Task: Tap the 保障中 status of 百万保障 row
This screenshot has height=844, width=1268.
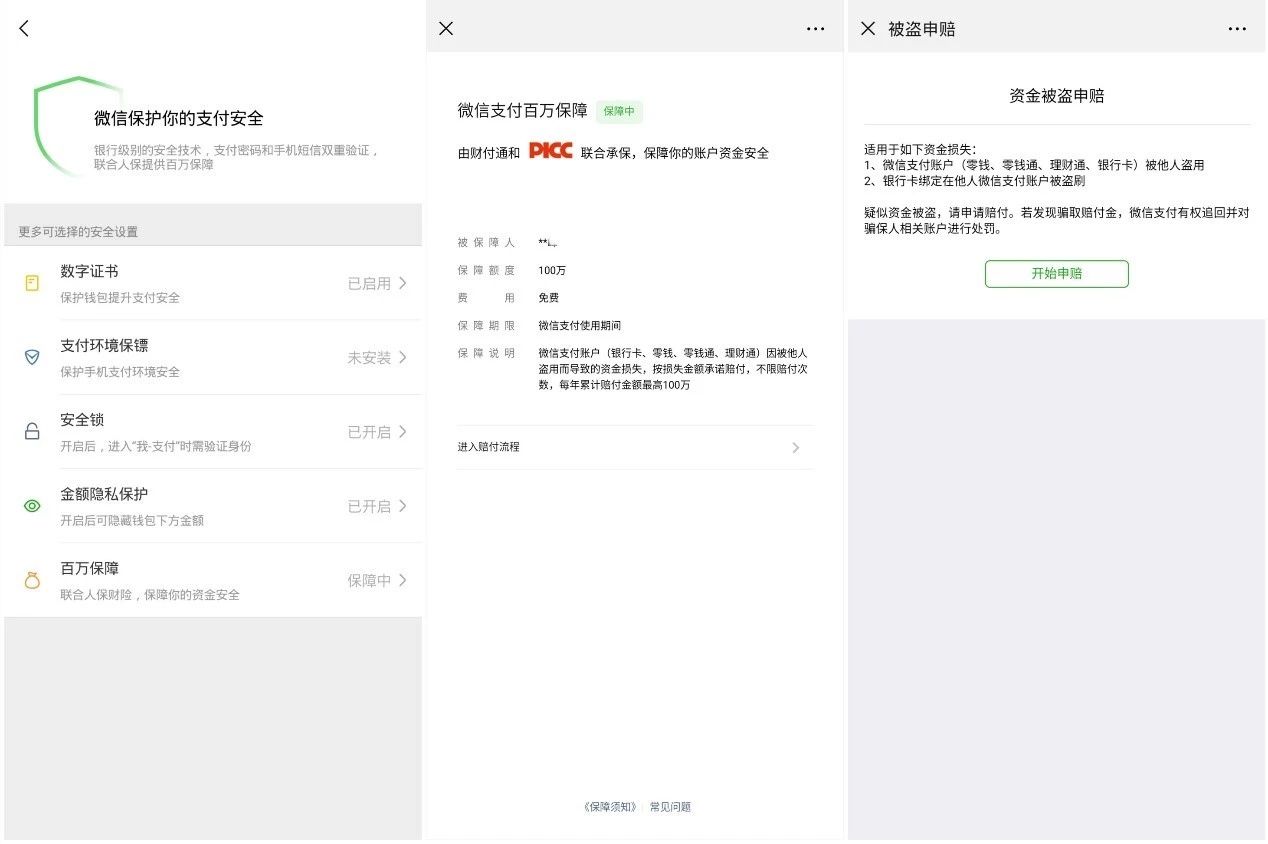Action: click(x=369, y=580)
